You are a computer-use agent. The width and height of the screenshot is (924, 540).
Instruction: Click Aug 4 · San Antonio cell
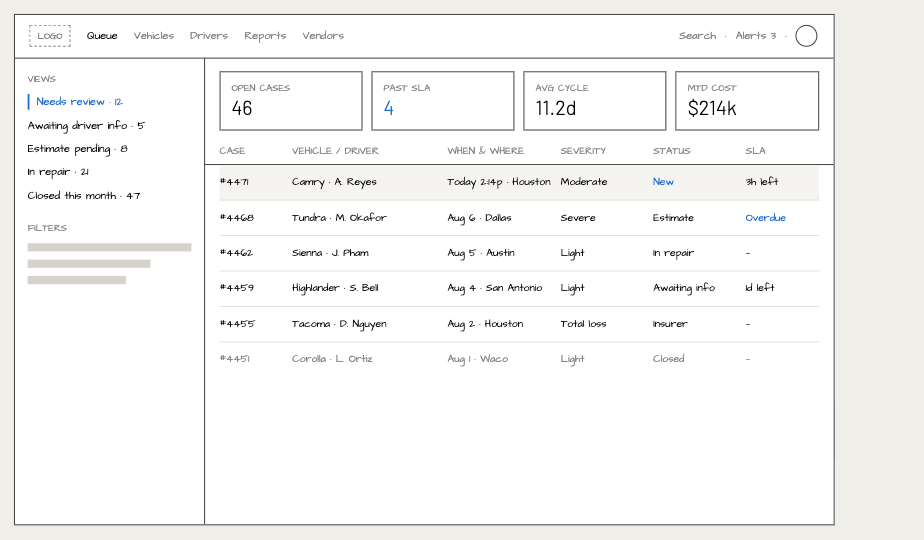coord(495,288)
